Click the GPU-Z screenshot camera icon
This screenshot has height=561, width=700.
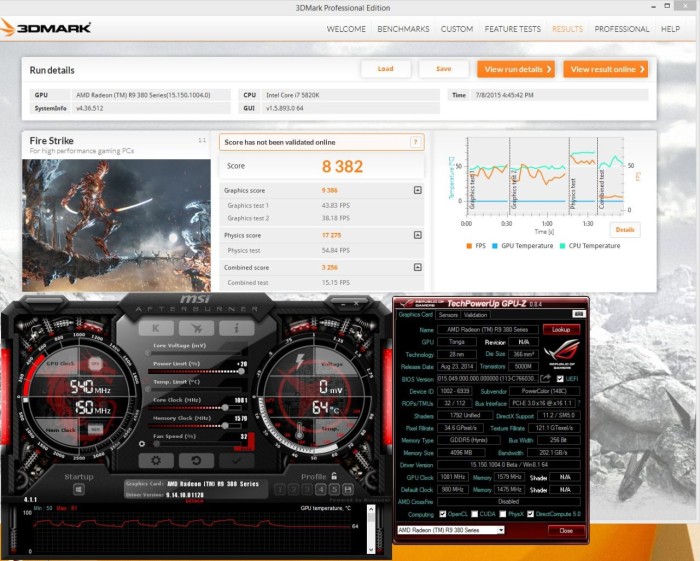[x=579, y=314]
